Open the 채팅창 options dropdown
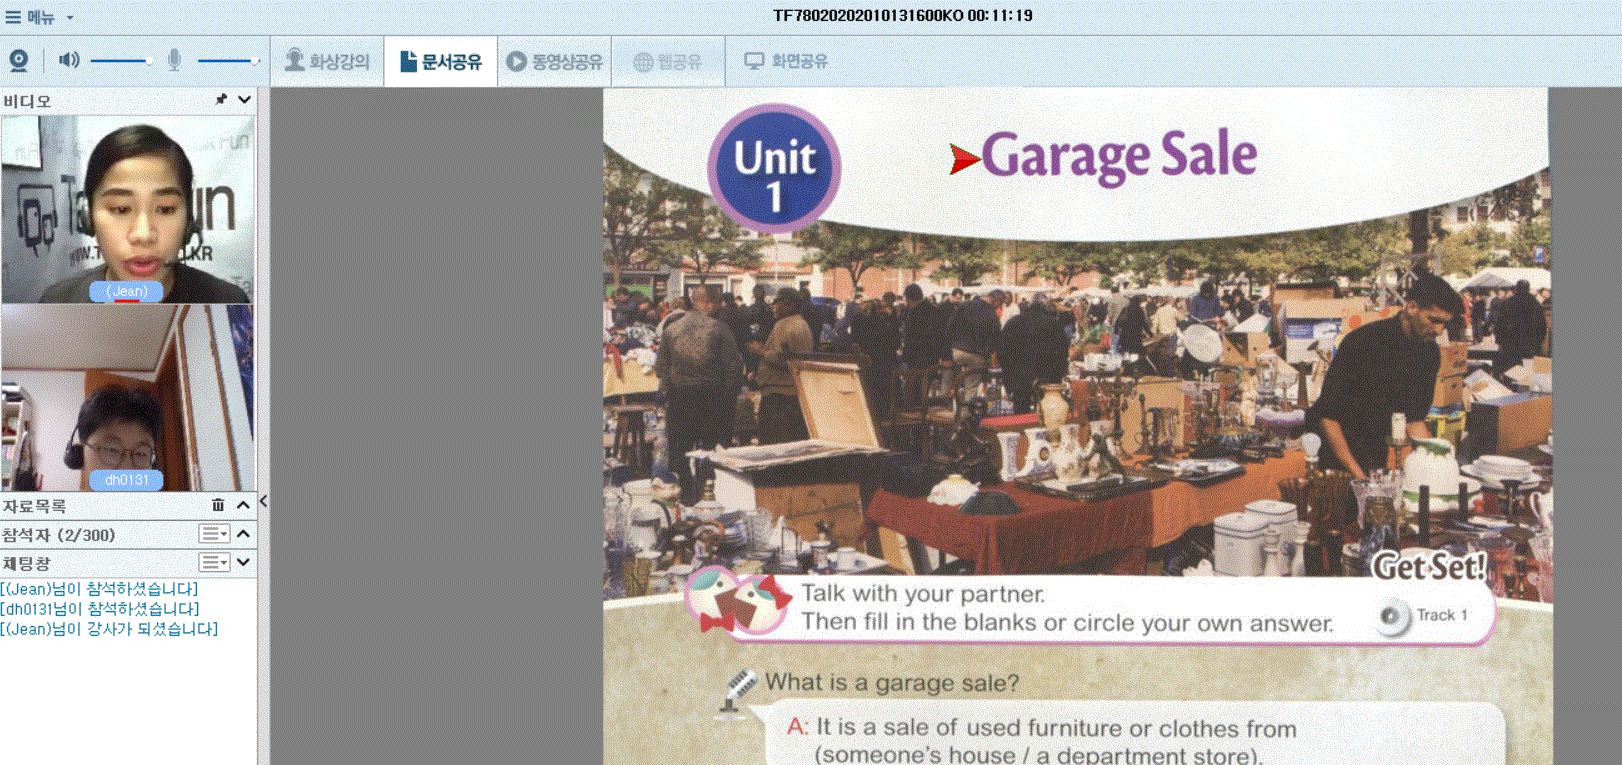 pyautogui.click(x=214, y=562)
